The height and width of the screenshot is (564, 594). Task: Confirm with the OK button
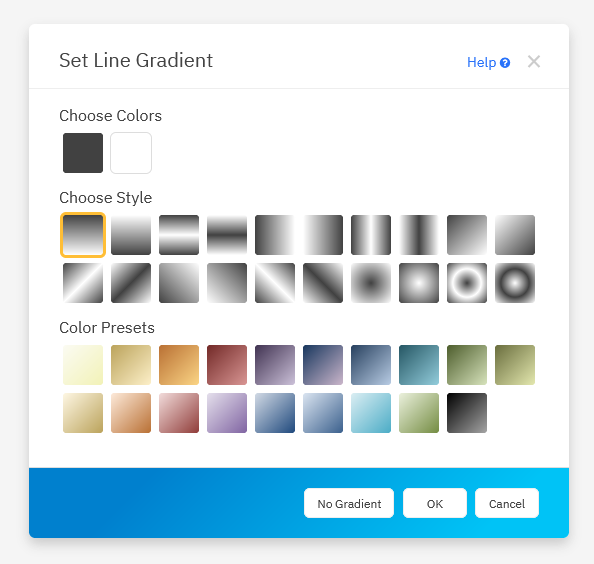point(435,503)
